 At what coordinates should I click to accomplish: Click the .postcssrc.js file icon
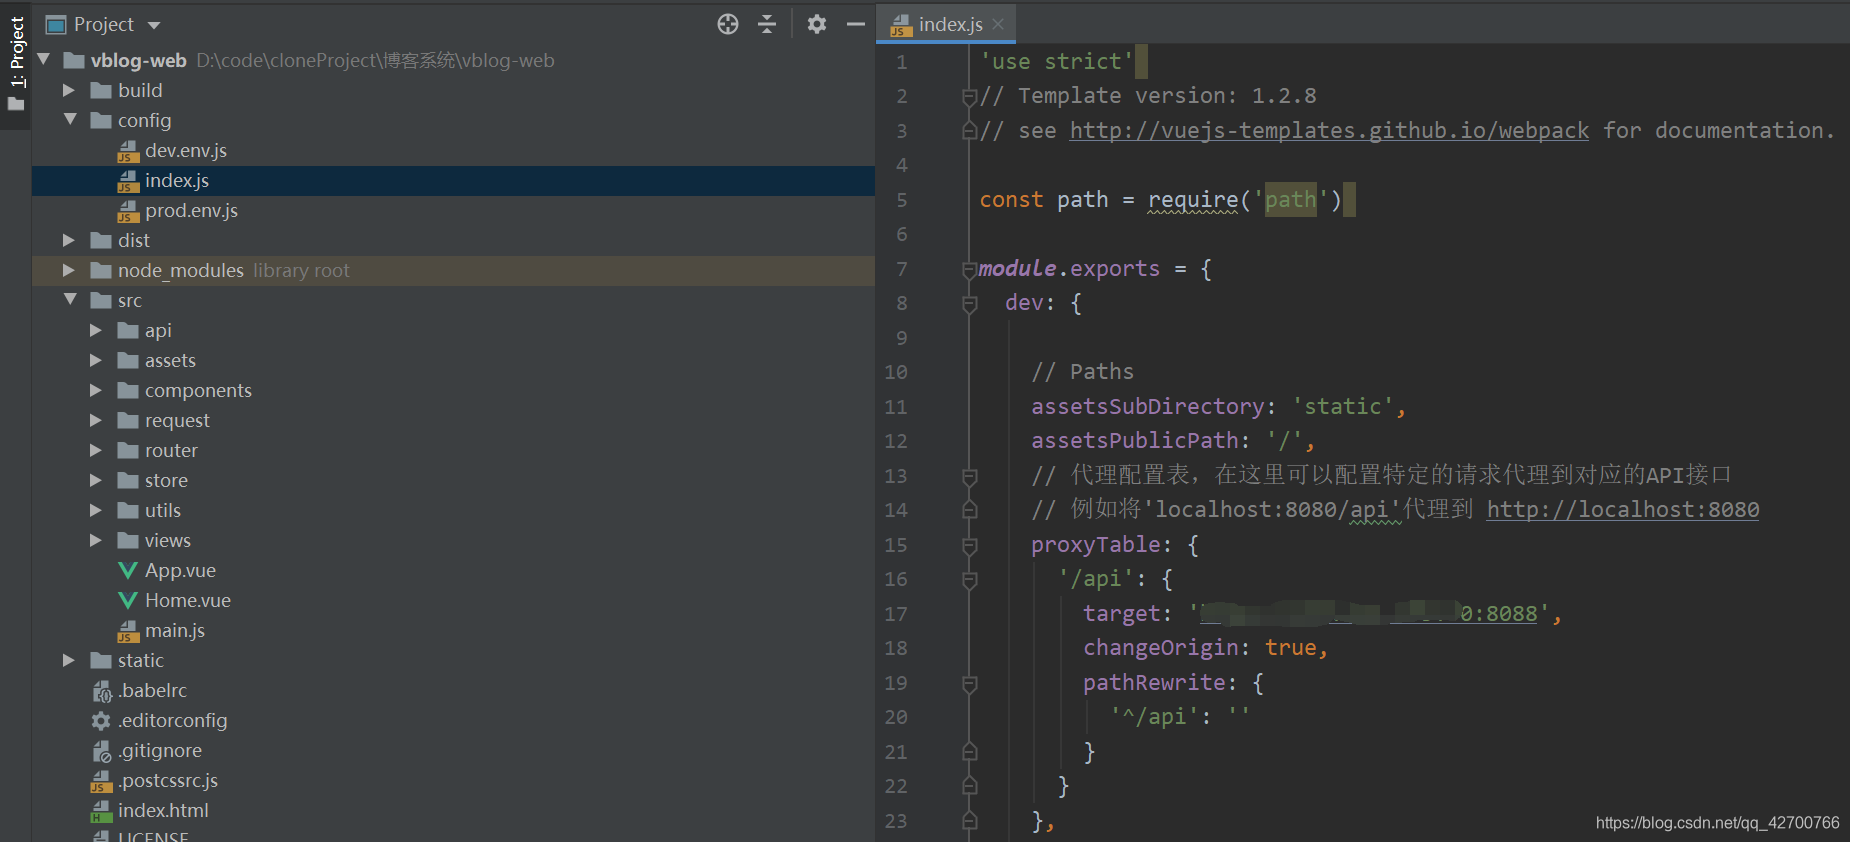point(101,781)
